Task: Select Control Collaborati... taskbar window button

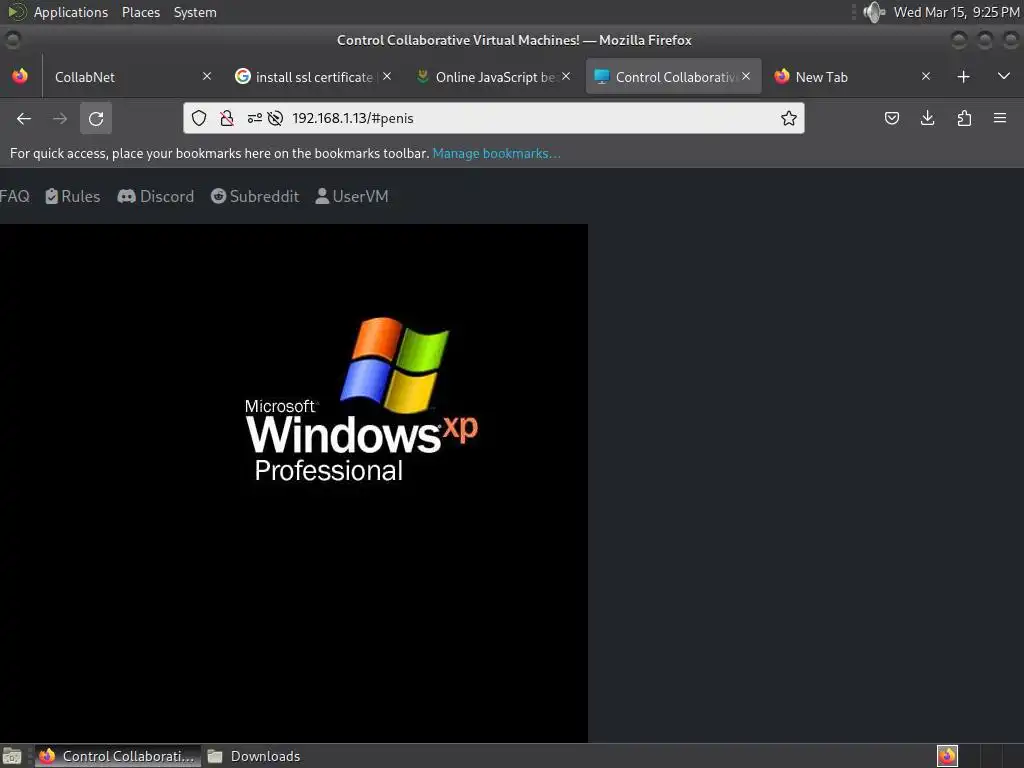Action: pos(118,756)
